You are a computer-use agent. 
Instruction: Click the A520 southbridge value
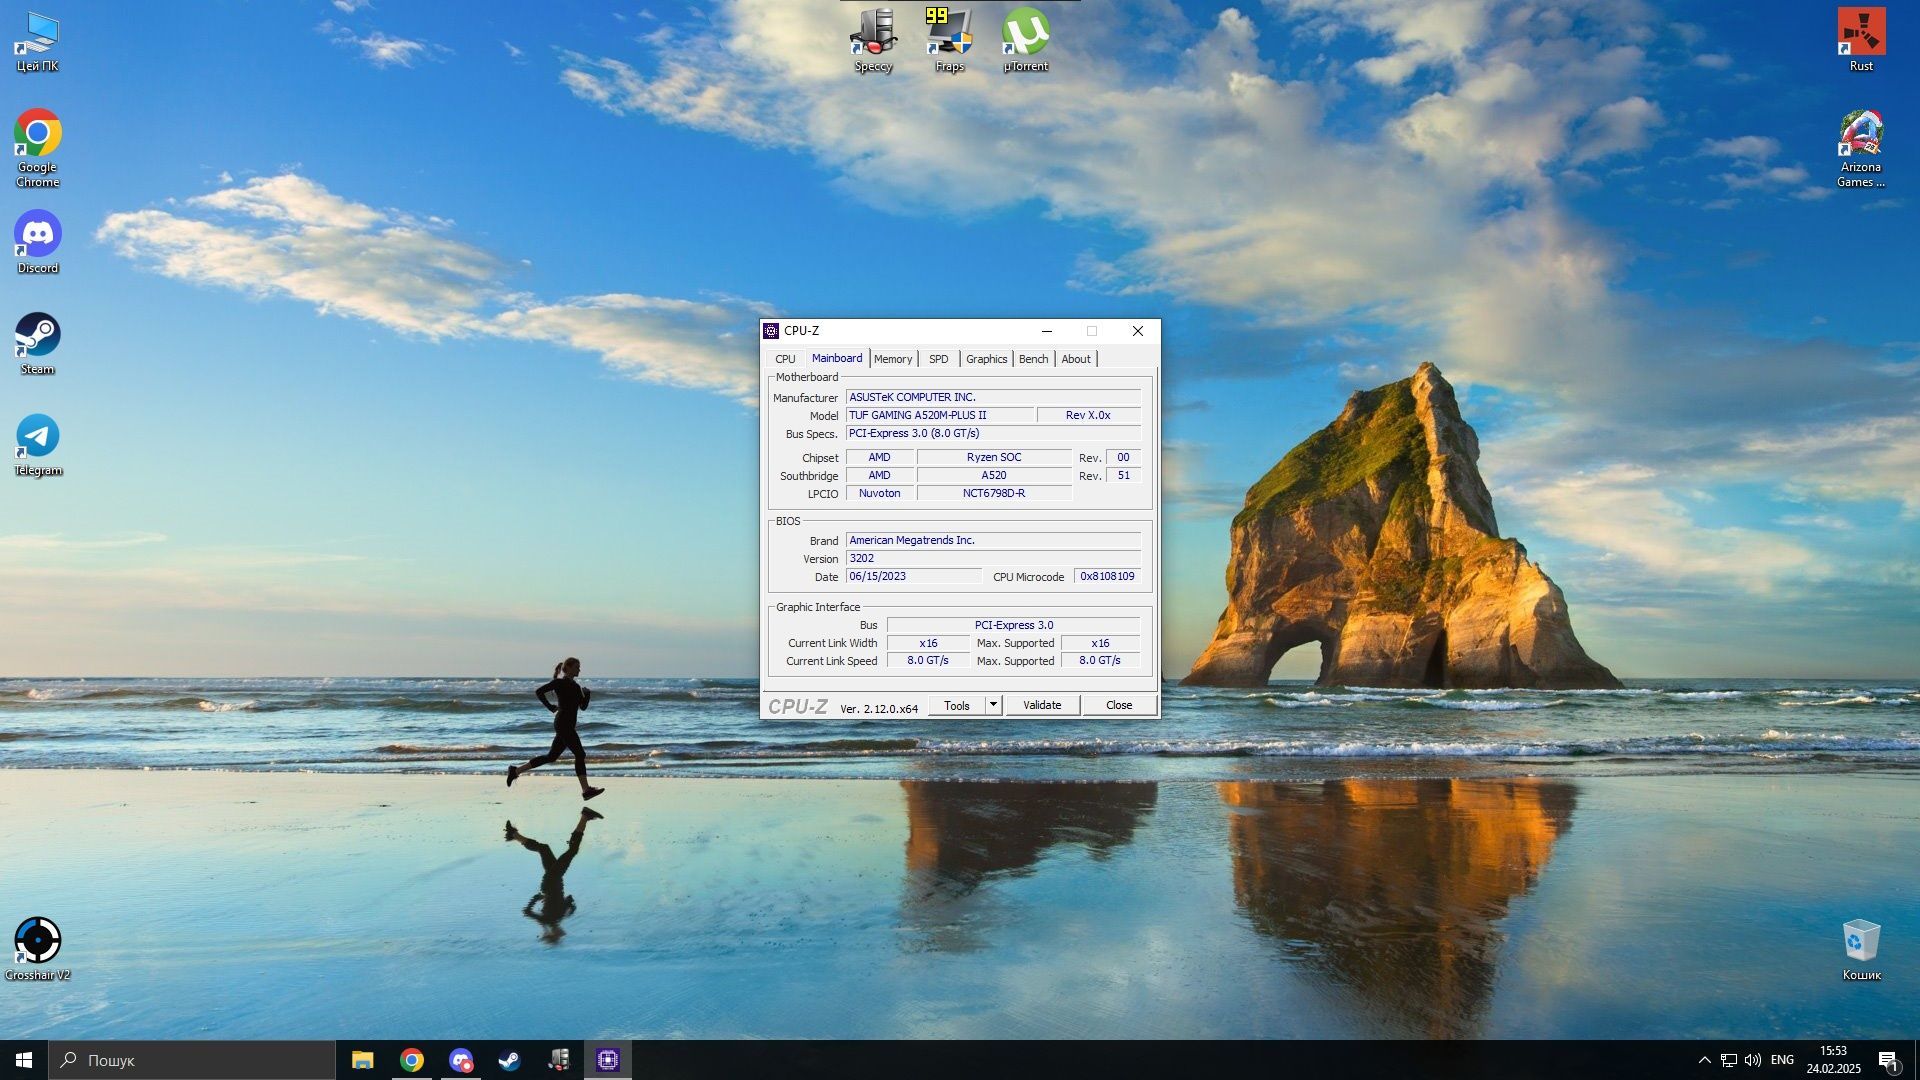point(994,475)
